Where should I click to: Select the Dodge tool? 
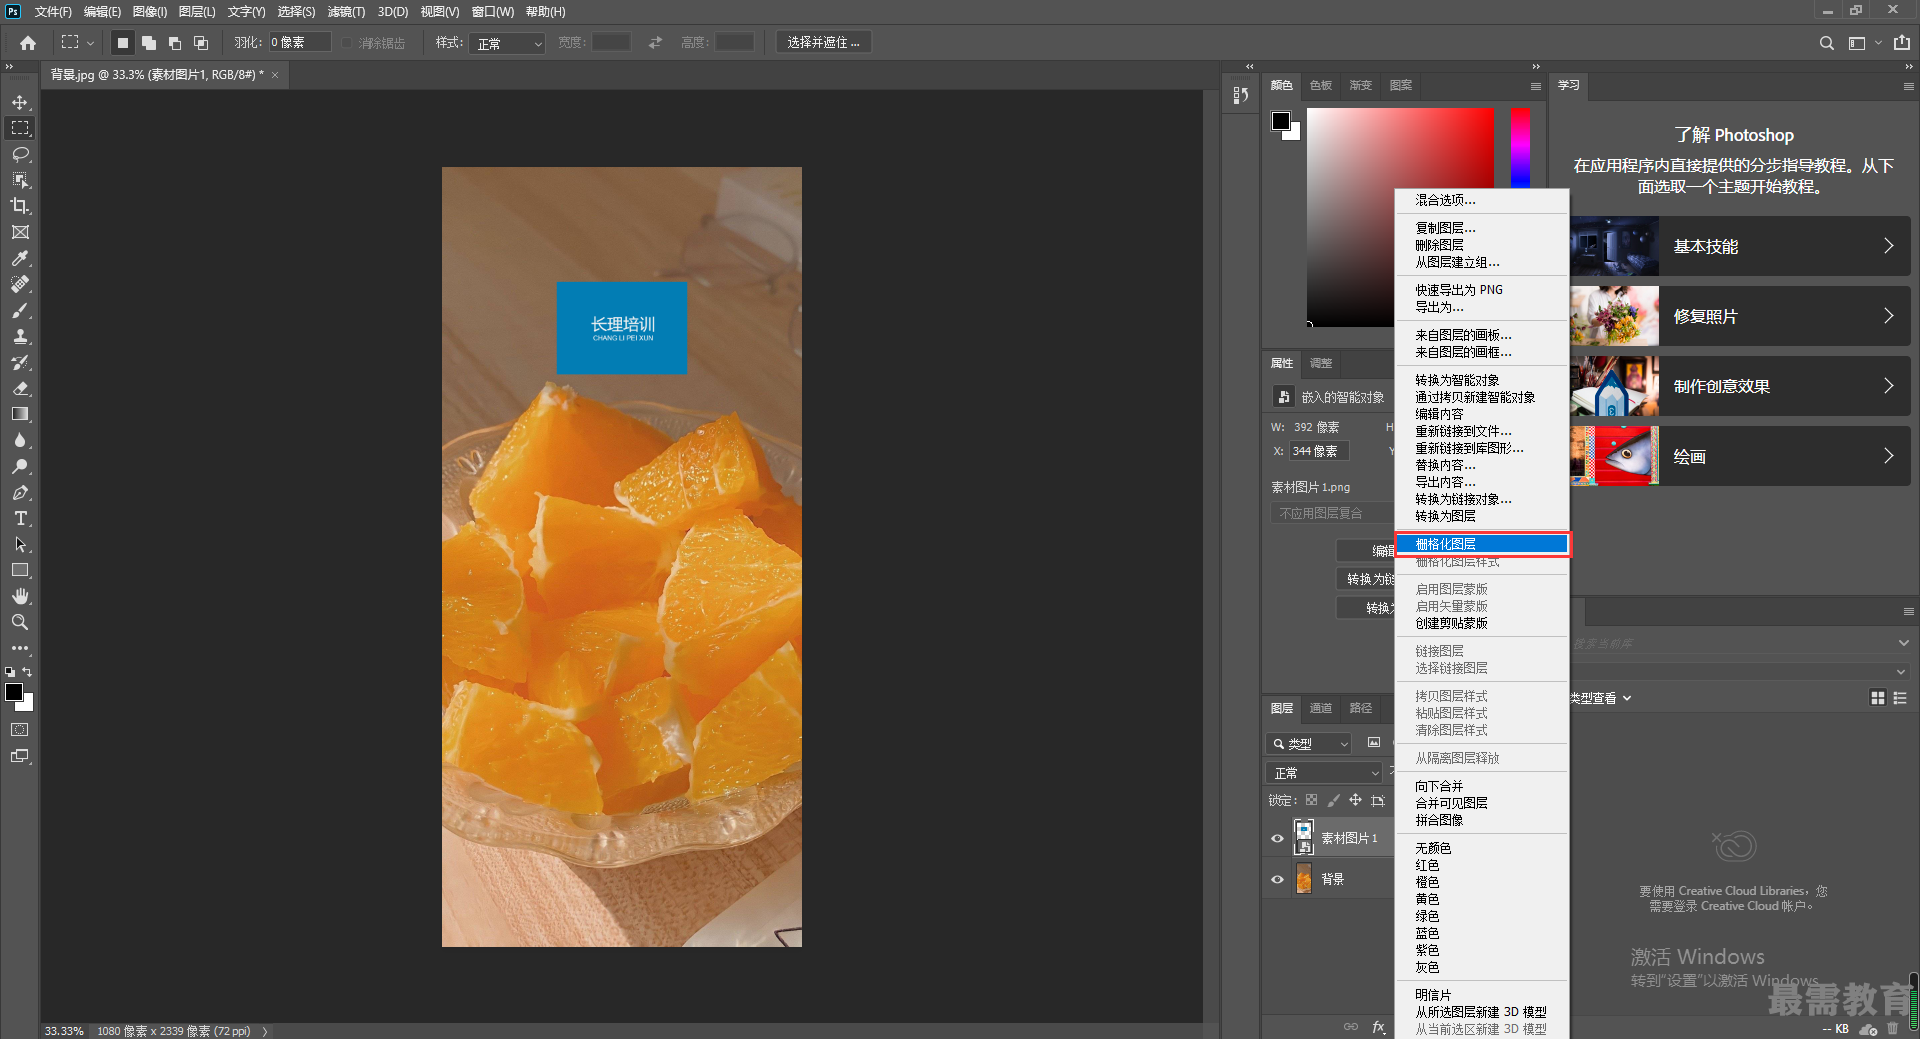(20, 466)
